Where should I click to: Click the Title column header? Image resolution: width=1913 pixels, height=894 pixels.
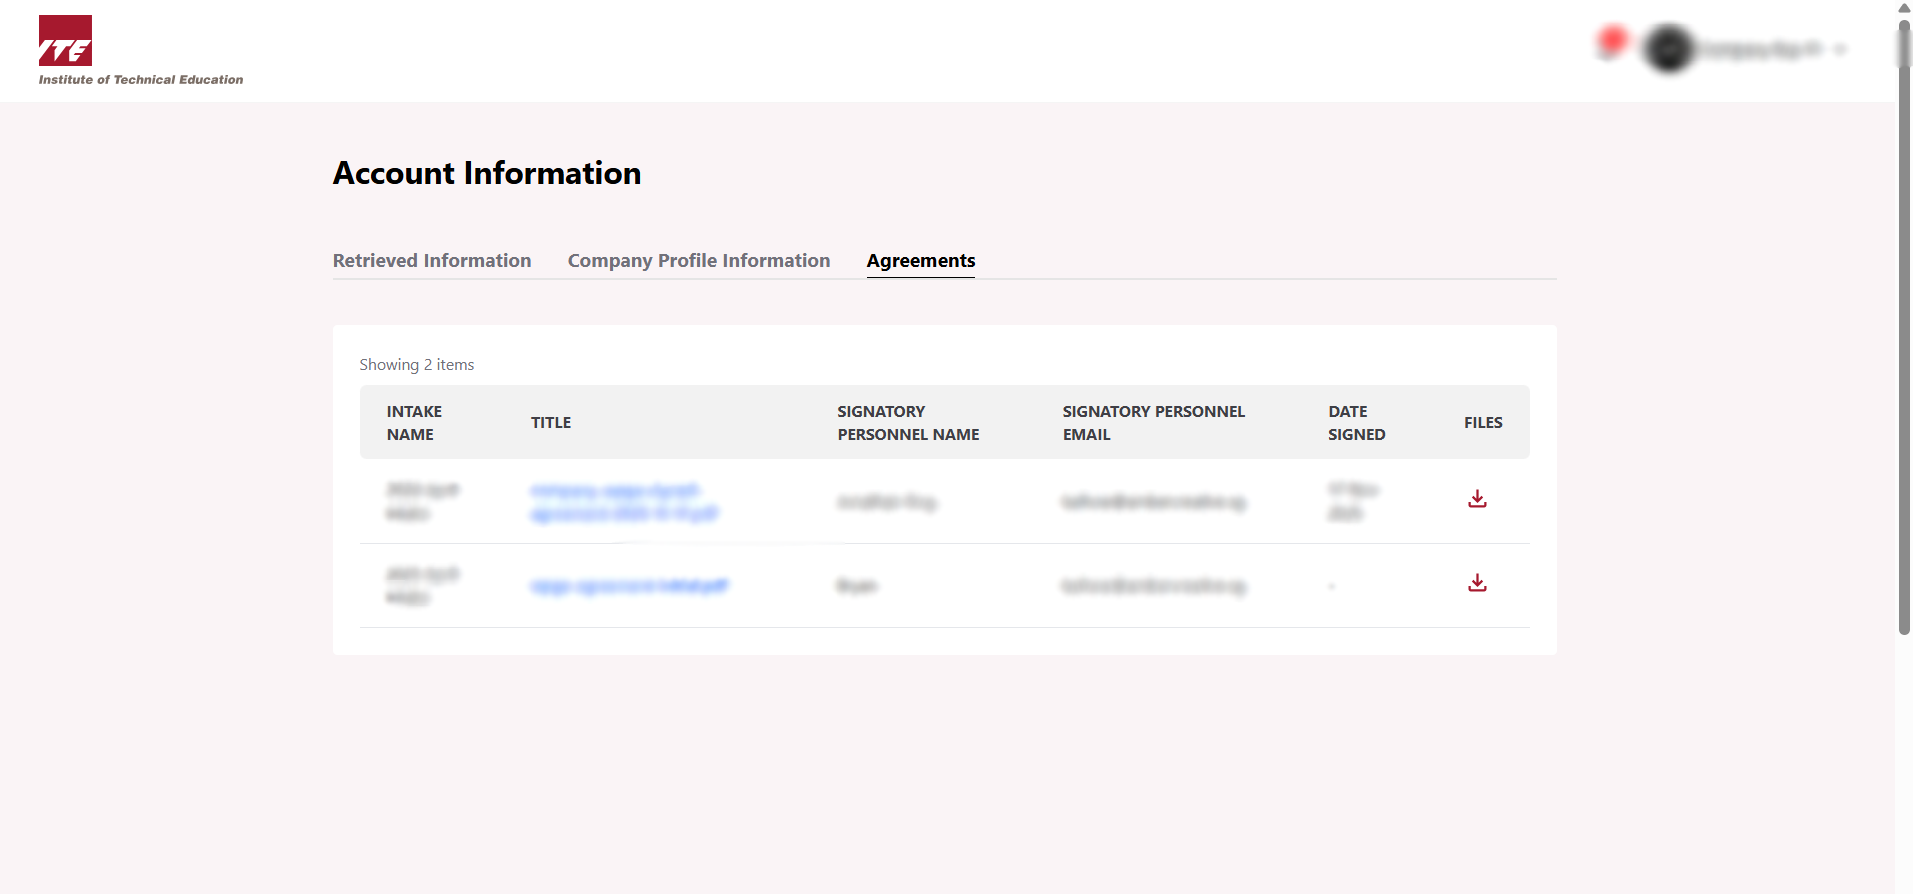coord(551,423)
